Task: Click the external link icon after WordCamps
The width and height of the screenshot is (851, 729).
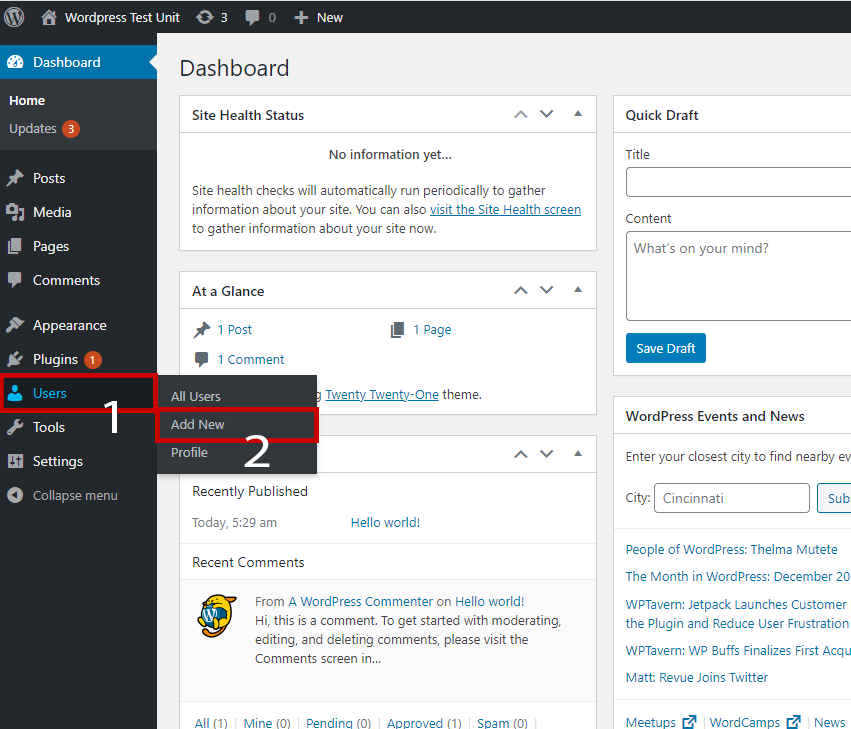Action: (793, 722)
